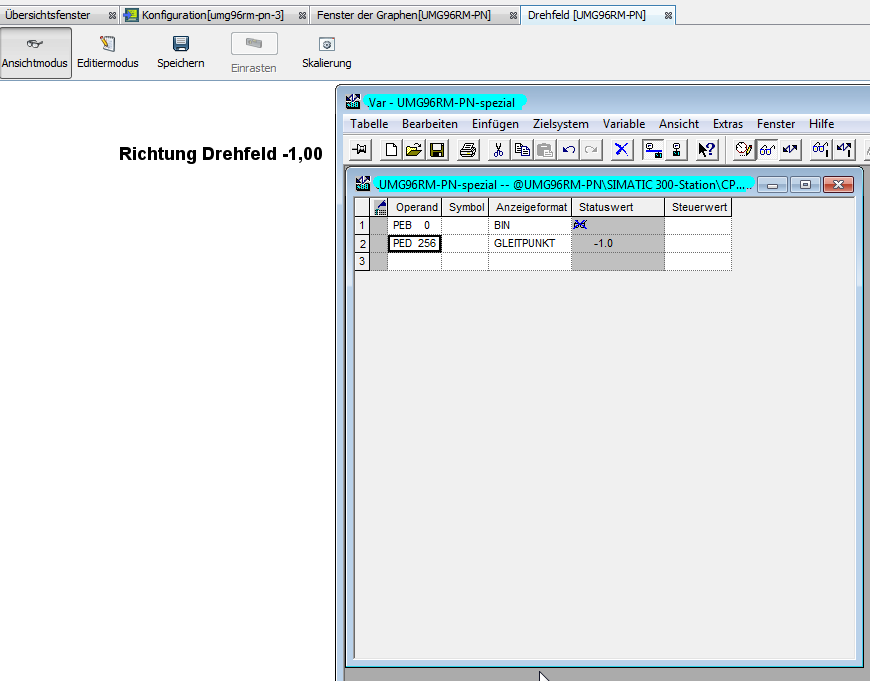Print the table using the printer icon
Image resolution: width=870 pixels, height=681 pixels.
[x=467, y=150]
